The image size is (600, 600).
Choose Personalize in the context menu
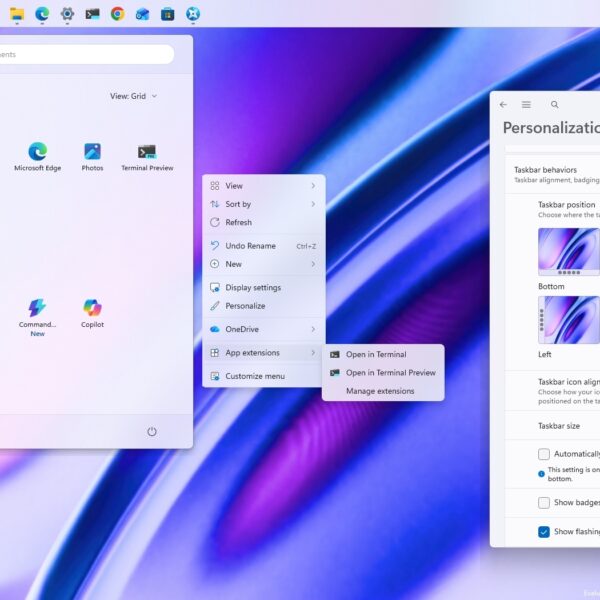pos(264,306)
